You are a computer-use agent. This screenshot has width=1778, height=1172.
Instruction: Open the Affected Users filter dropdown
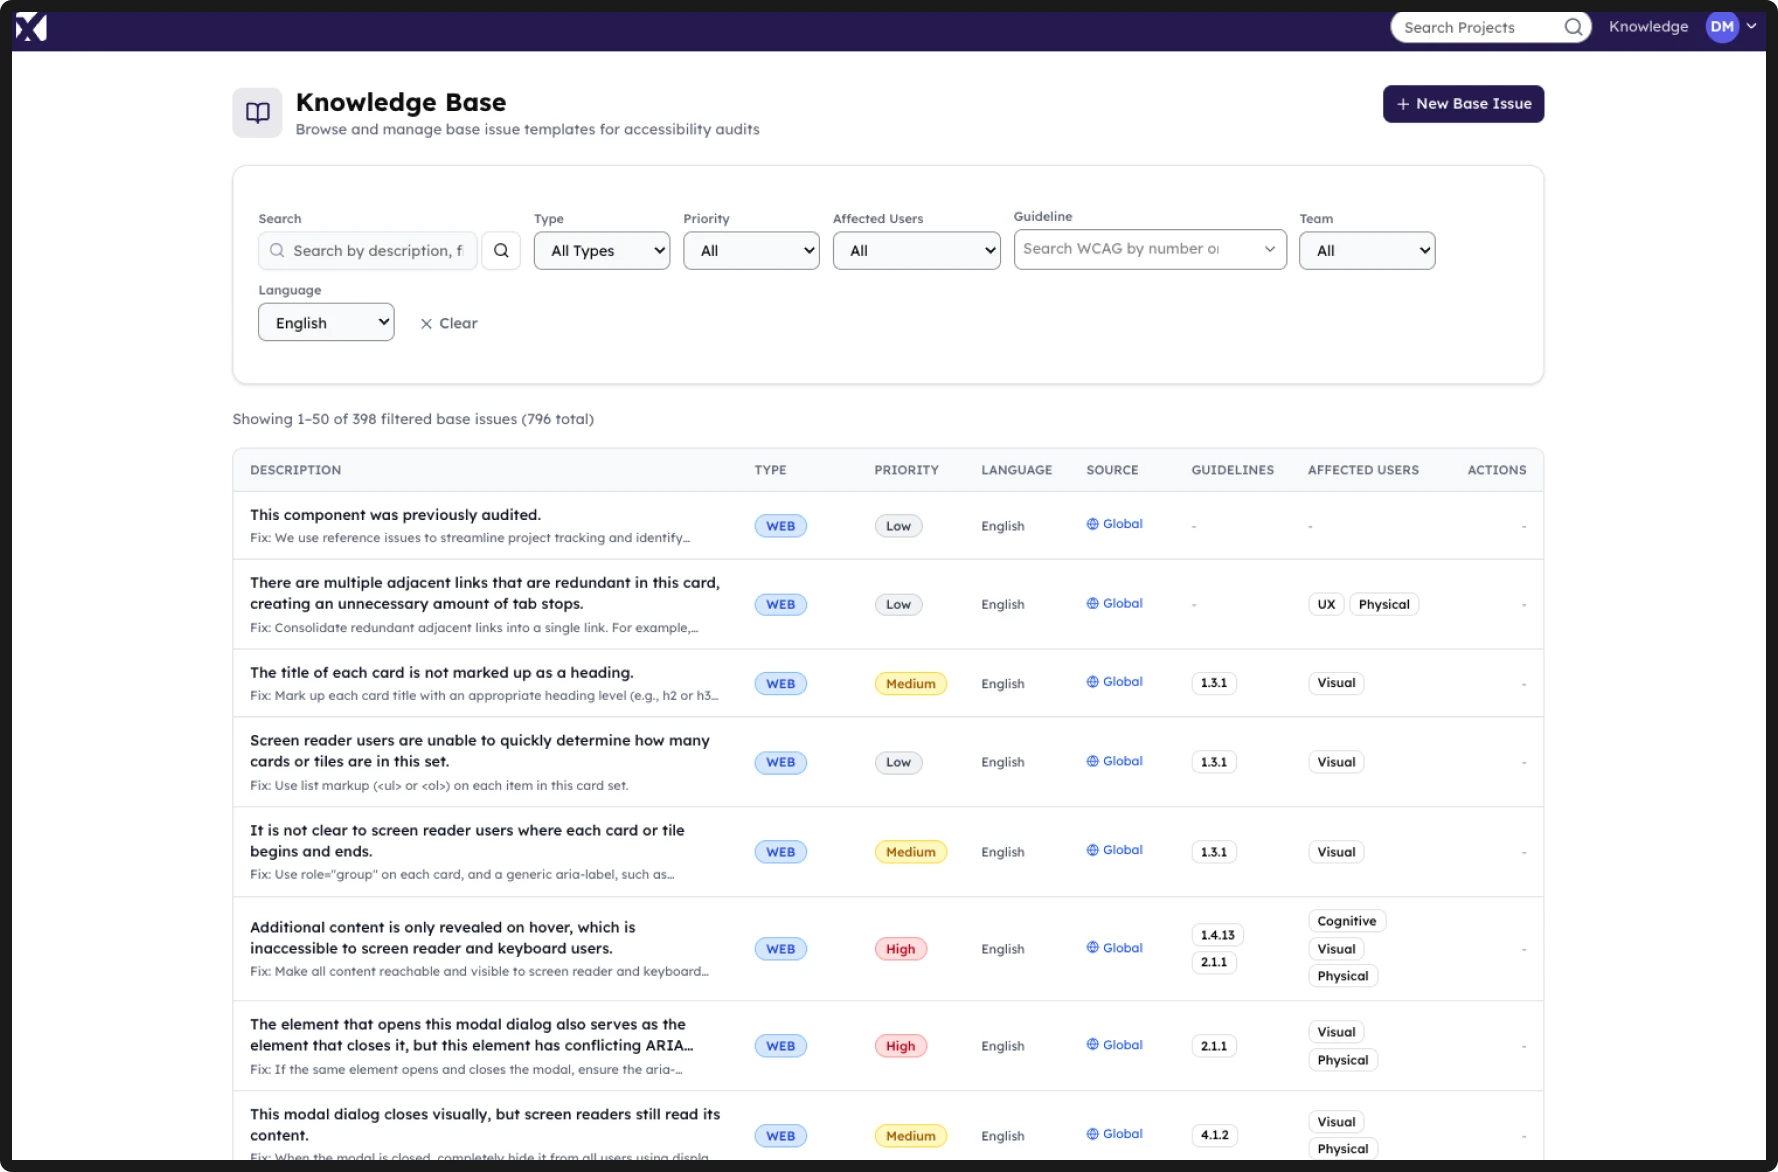point(916,251)
